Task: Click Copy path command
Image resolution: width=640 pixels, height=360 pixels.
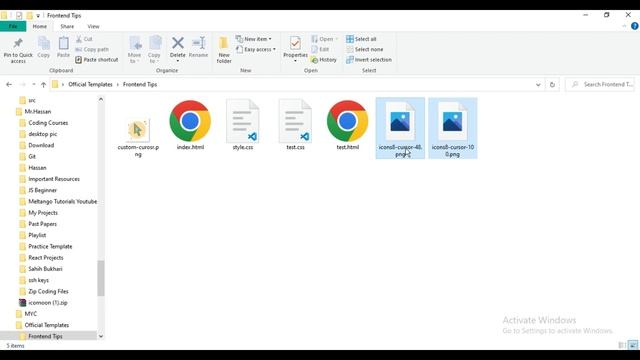Action: (92, 49)
